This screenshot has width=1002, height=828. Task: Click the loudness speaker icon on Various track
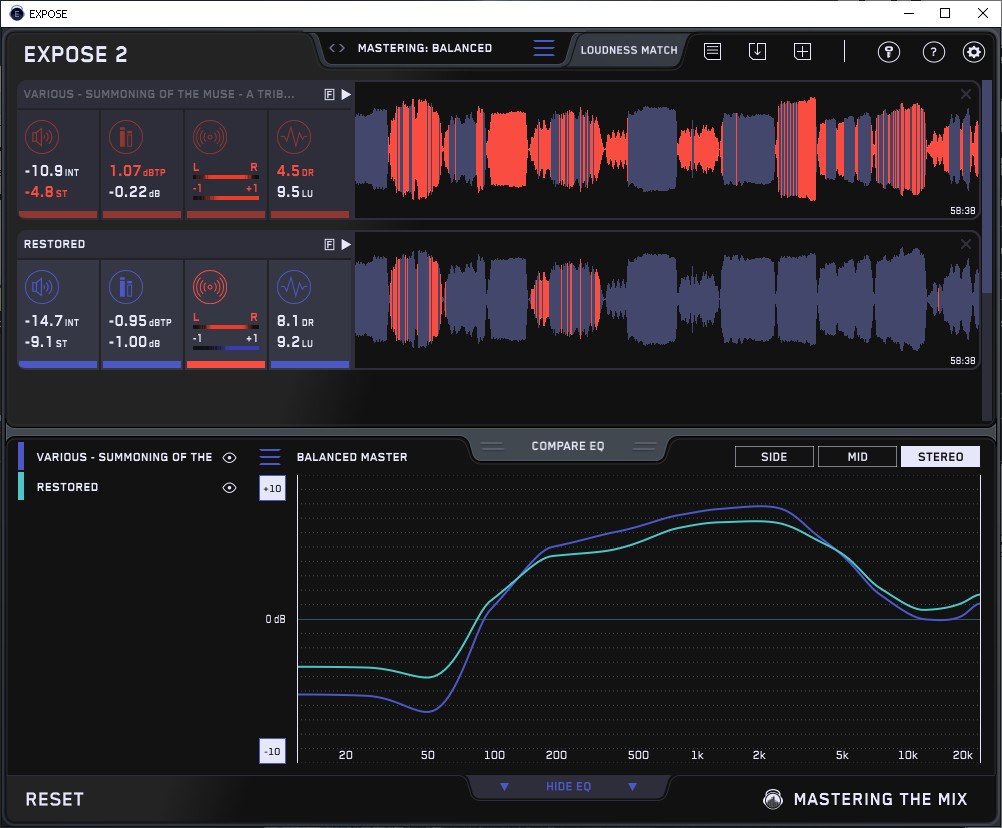42,137
